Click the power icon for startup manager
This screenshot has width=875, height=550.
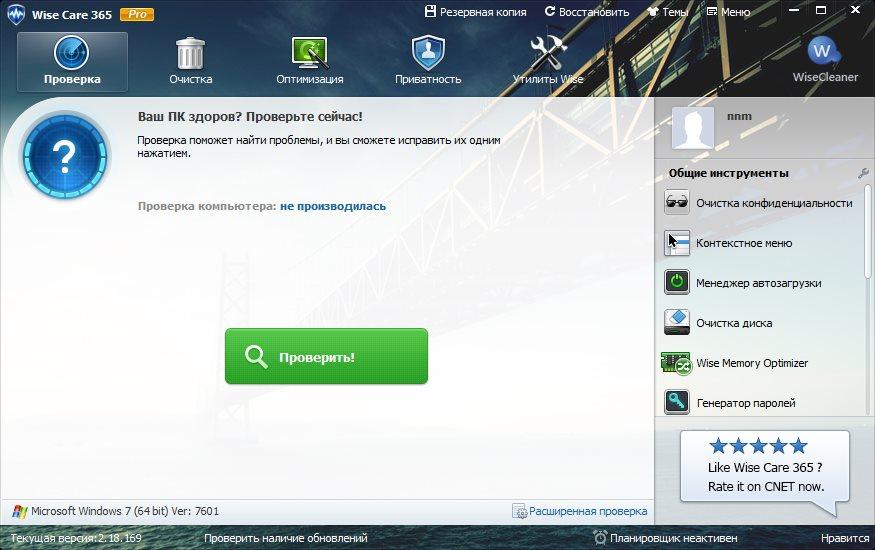pyautogui.click(x=677, y=282)
